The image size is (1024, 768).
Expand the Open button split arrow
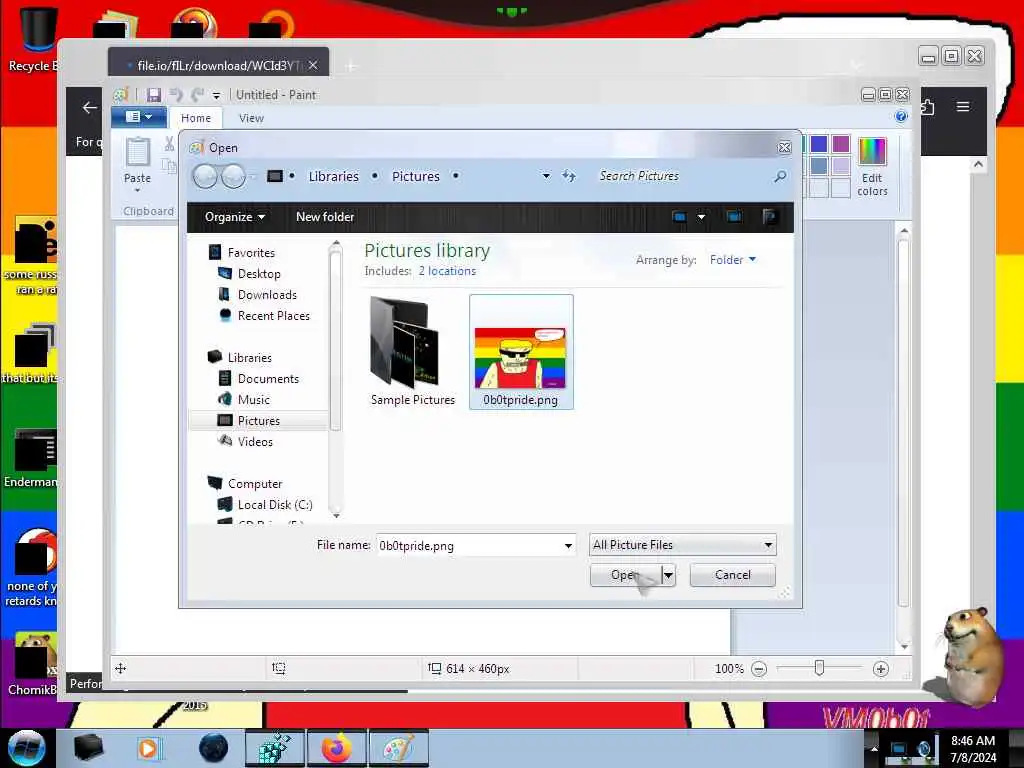point(668,575)
